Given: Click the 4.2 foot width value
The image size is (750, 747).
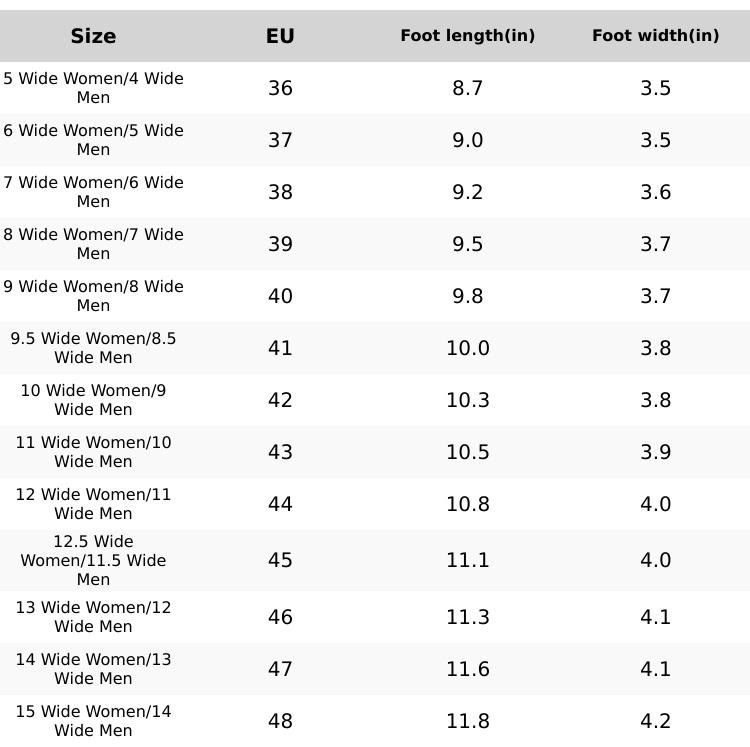Looking at the screenshot, I should pyautogui.click(x=655, y=721).
